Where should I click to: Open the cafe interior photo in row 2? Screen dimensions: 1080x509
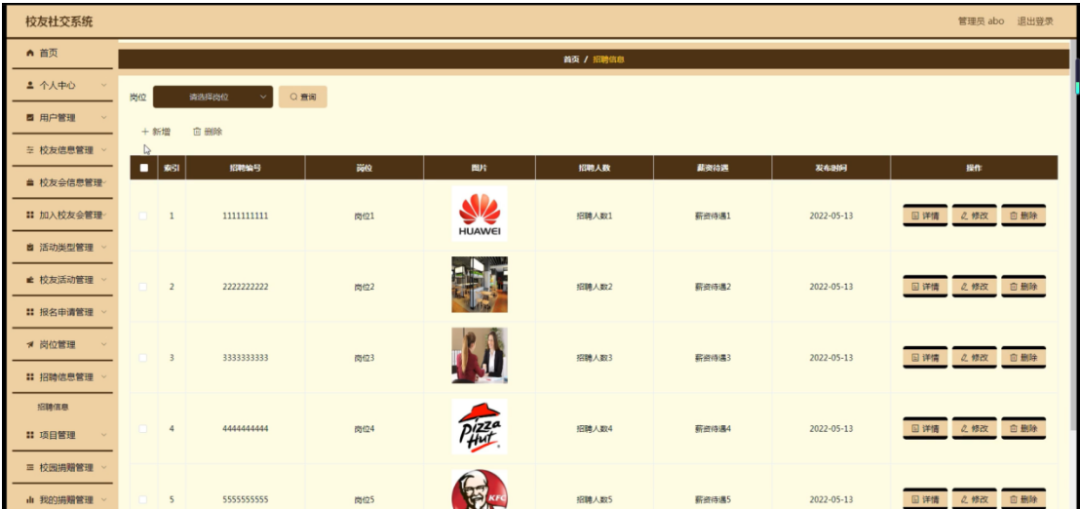(479, 284)
